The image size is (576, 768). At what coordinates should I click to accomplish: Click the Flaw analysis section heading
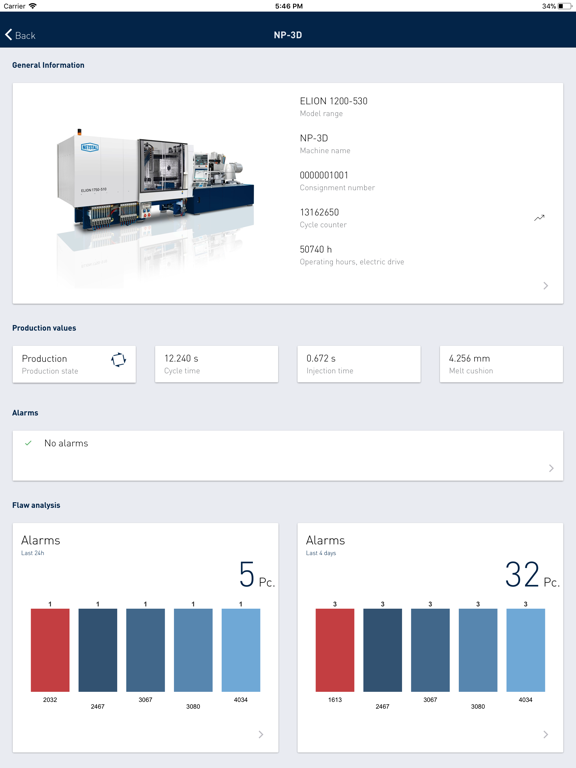click(x=36, y=505)
